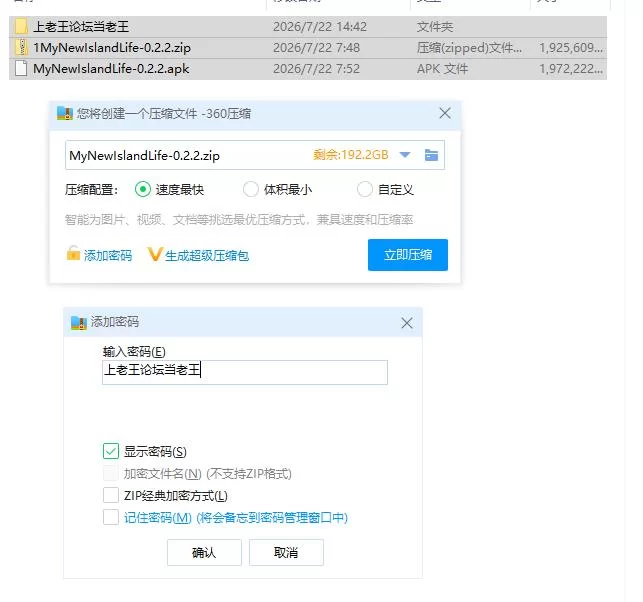Viewport: 643px width, 602px height.
Task: Click the date 2026/7/22 7:48
Action: (317, 48)
